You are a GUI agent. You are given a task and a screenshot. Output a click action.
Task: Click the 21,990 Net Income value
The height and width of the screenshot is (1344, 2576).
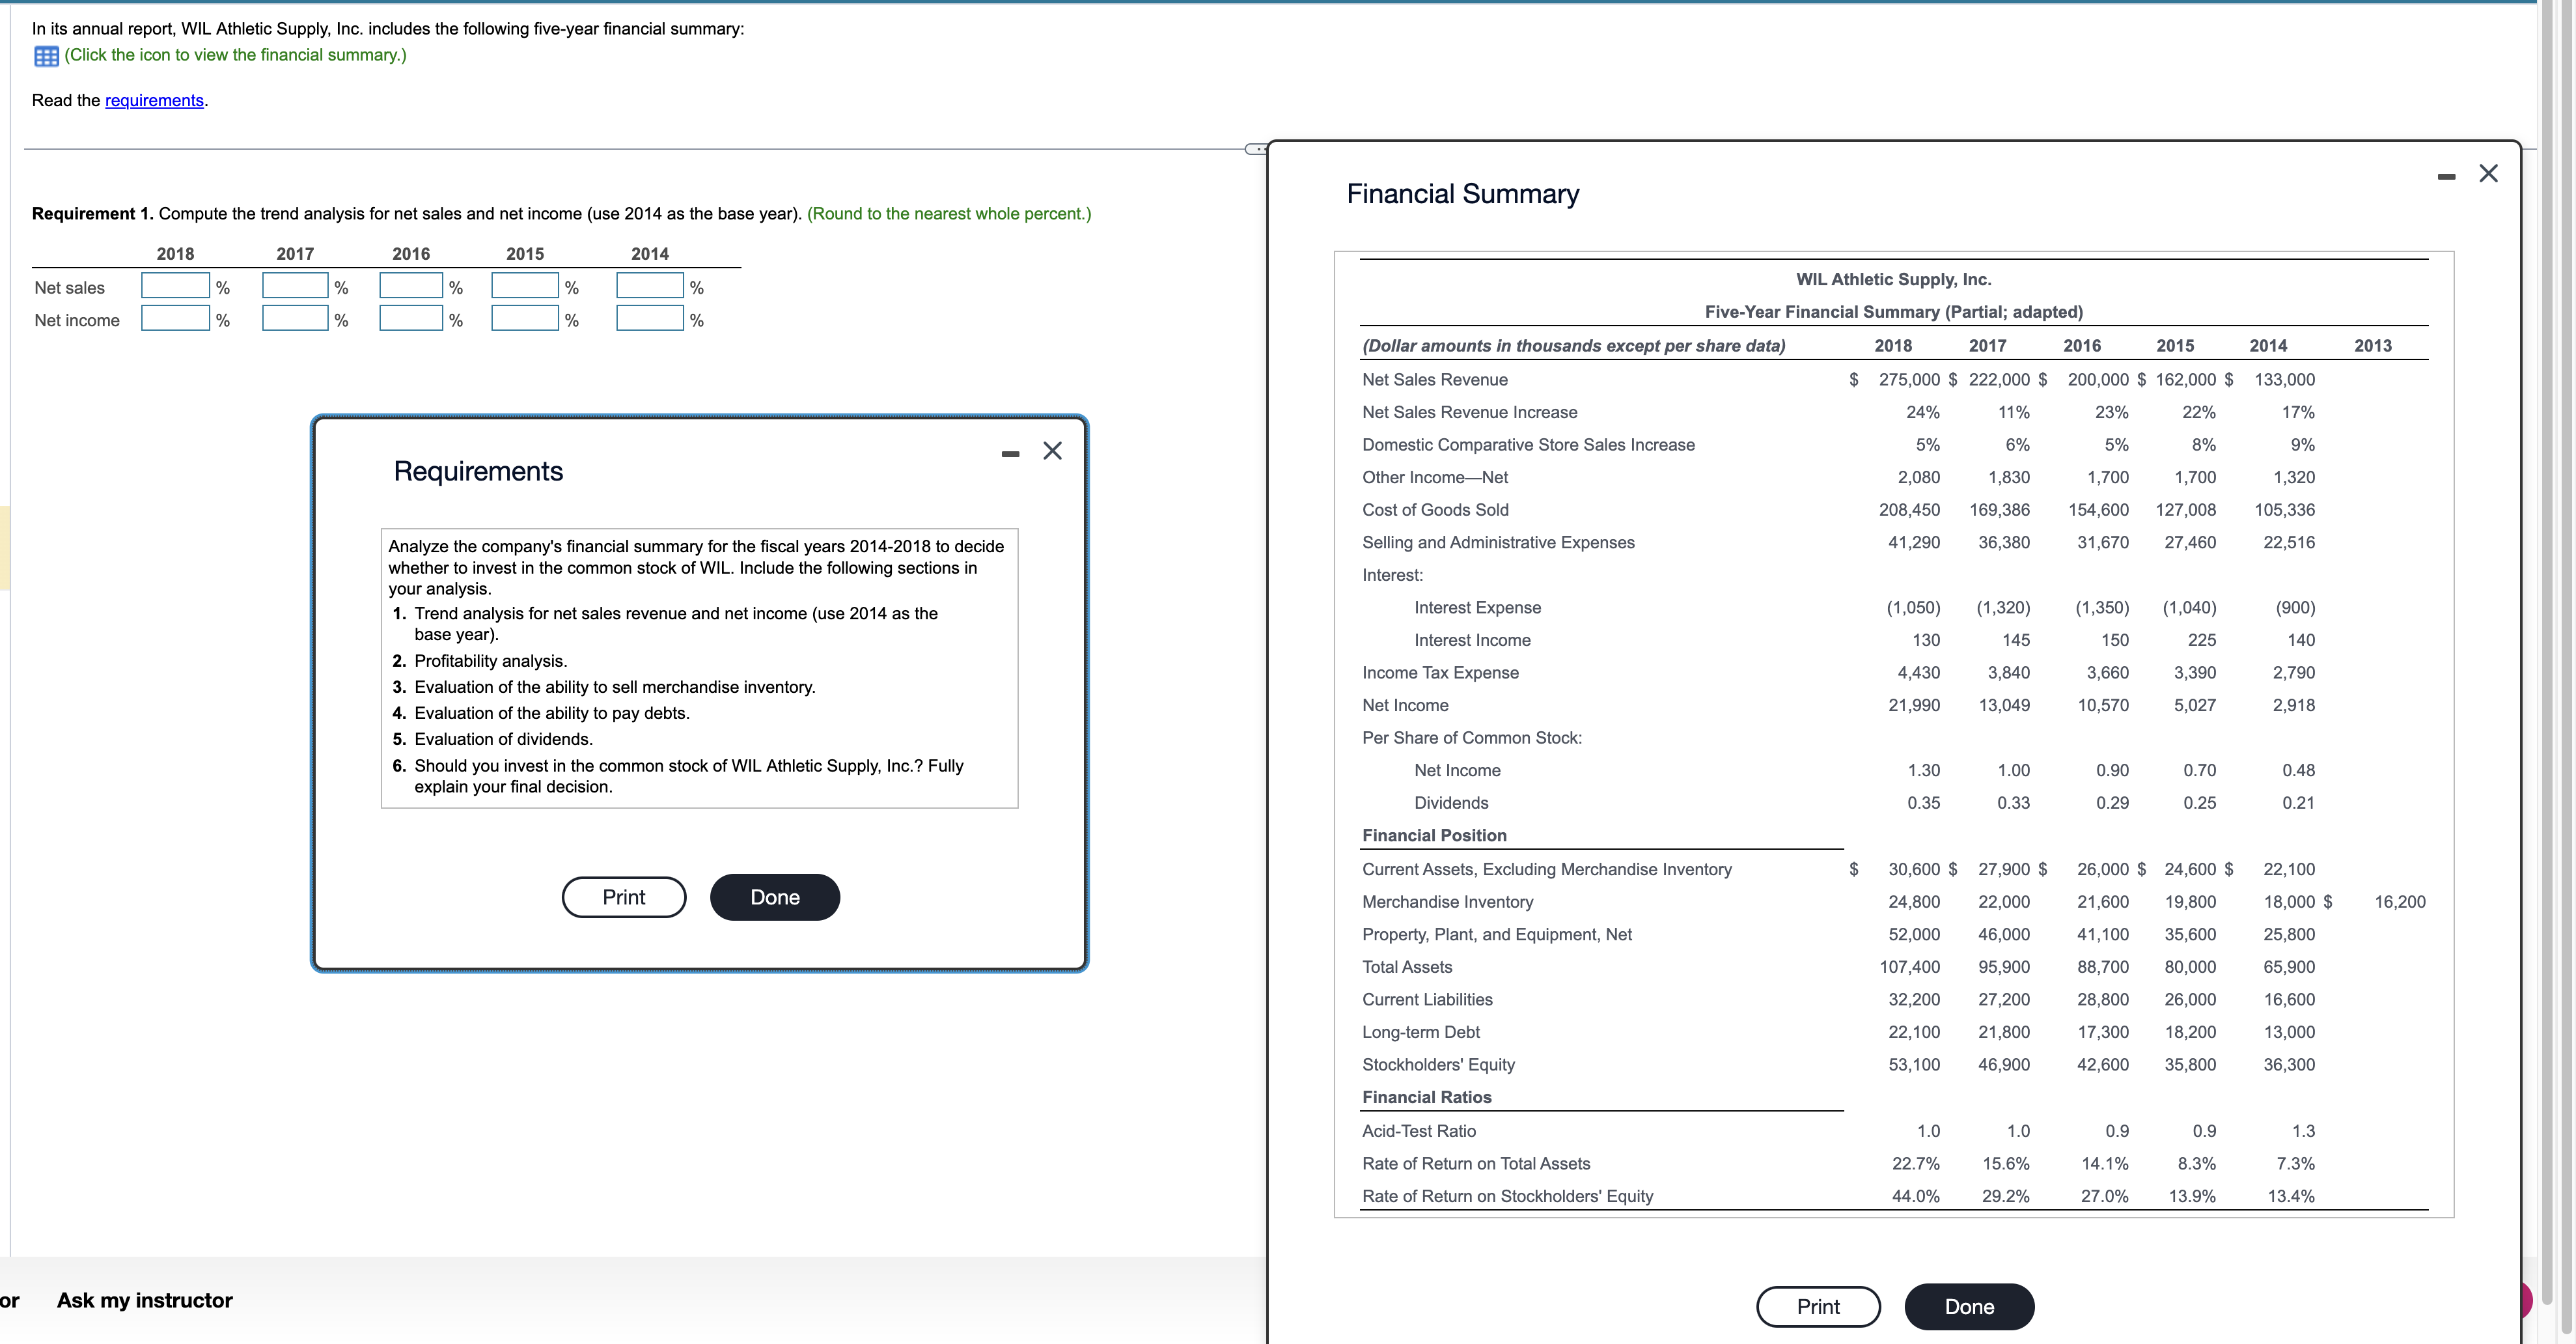(1914, 705)
